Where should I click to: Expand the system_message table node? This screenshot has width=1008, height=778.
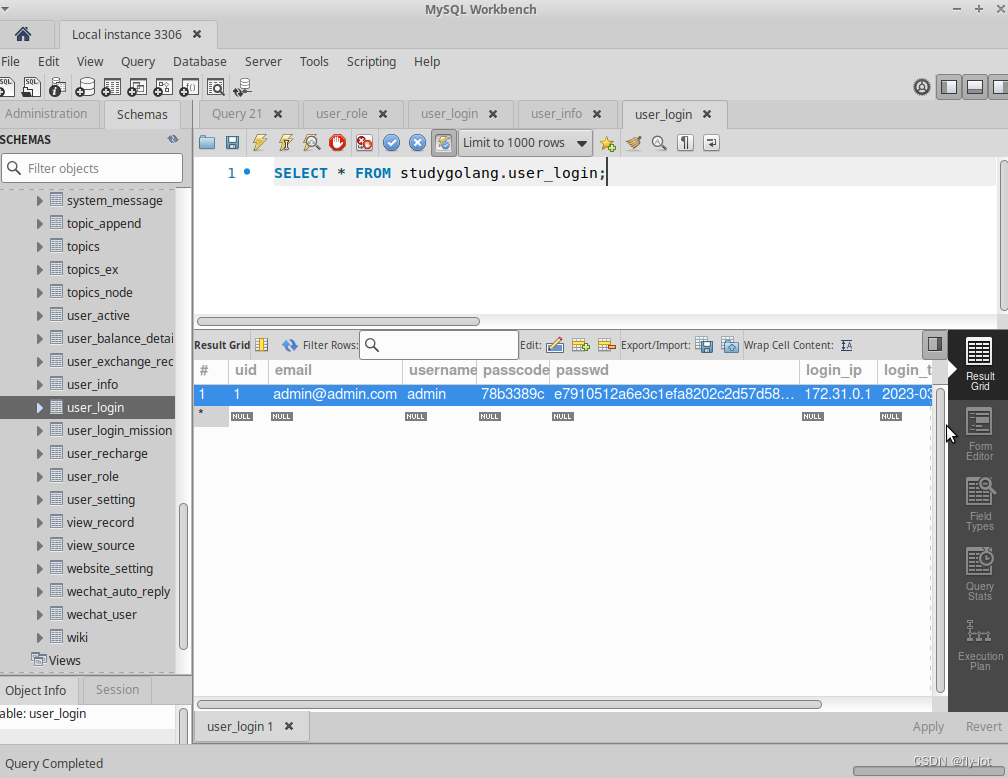click(39, 201)
